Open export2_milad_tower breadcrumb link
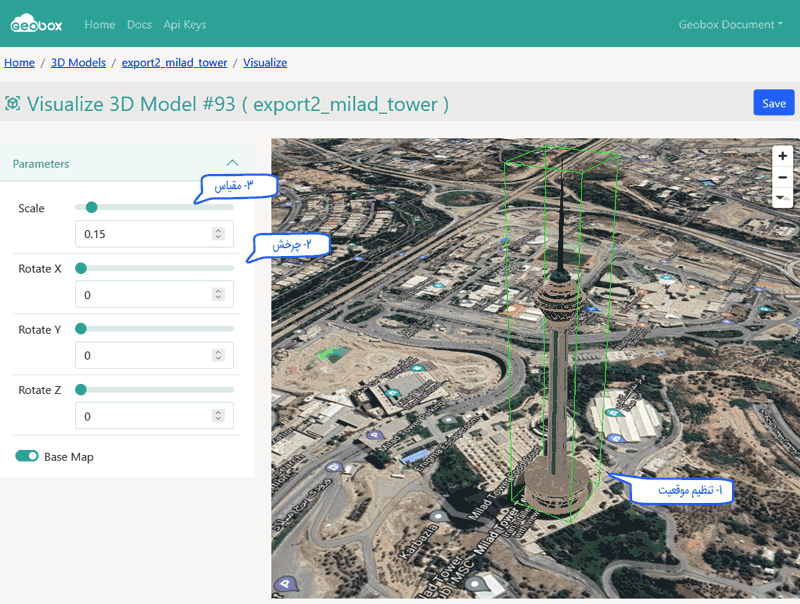Image resolution: width=800 pixels, height=604 pixels. point(174,62)
